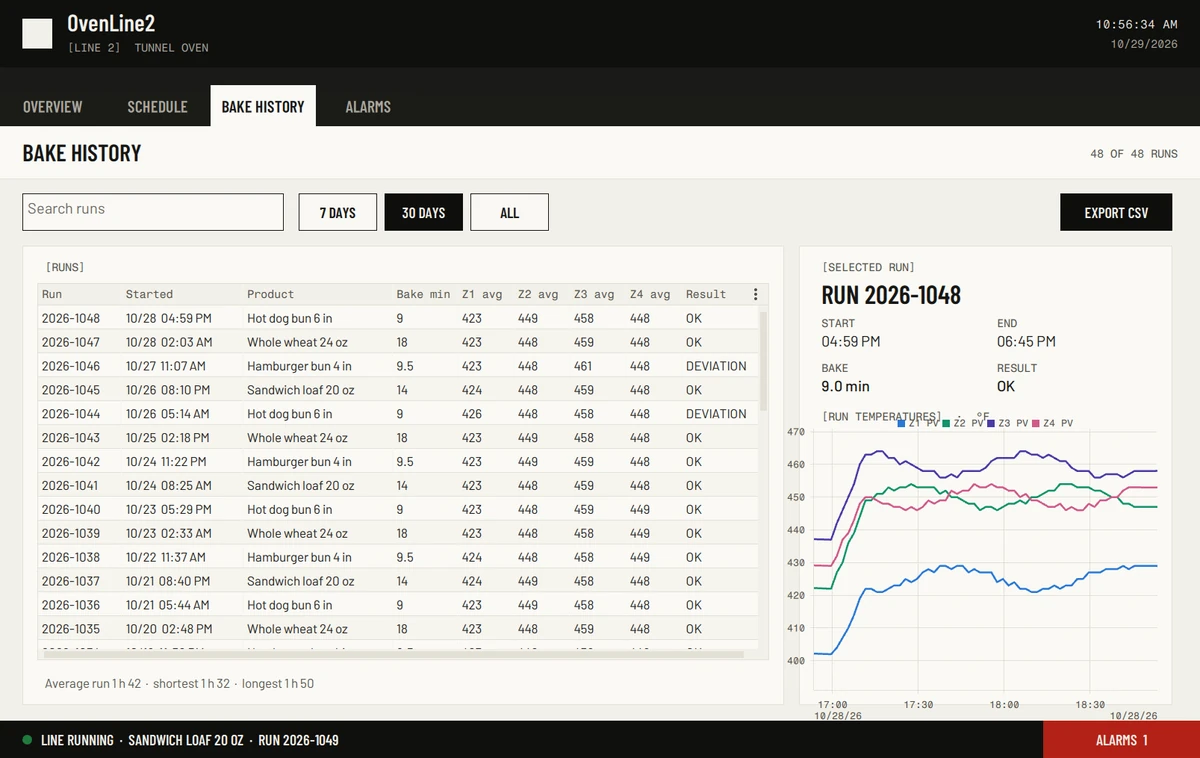The height and width of the screenshot is (758, 1200).
Task: Click the selected run END time 06:45 PM
Action: coord(1026,342)
